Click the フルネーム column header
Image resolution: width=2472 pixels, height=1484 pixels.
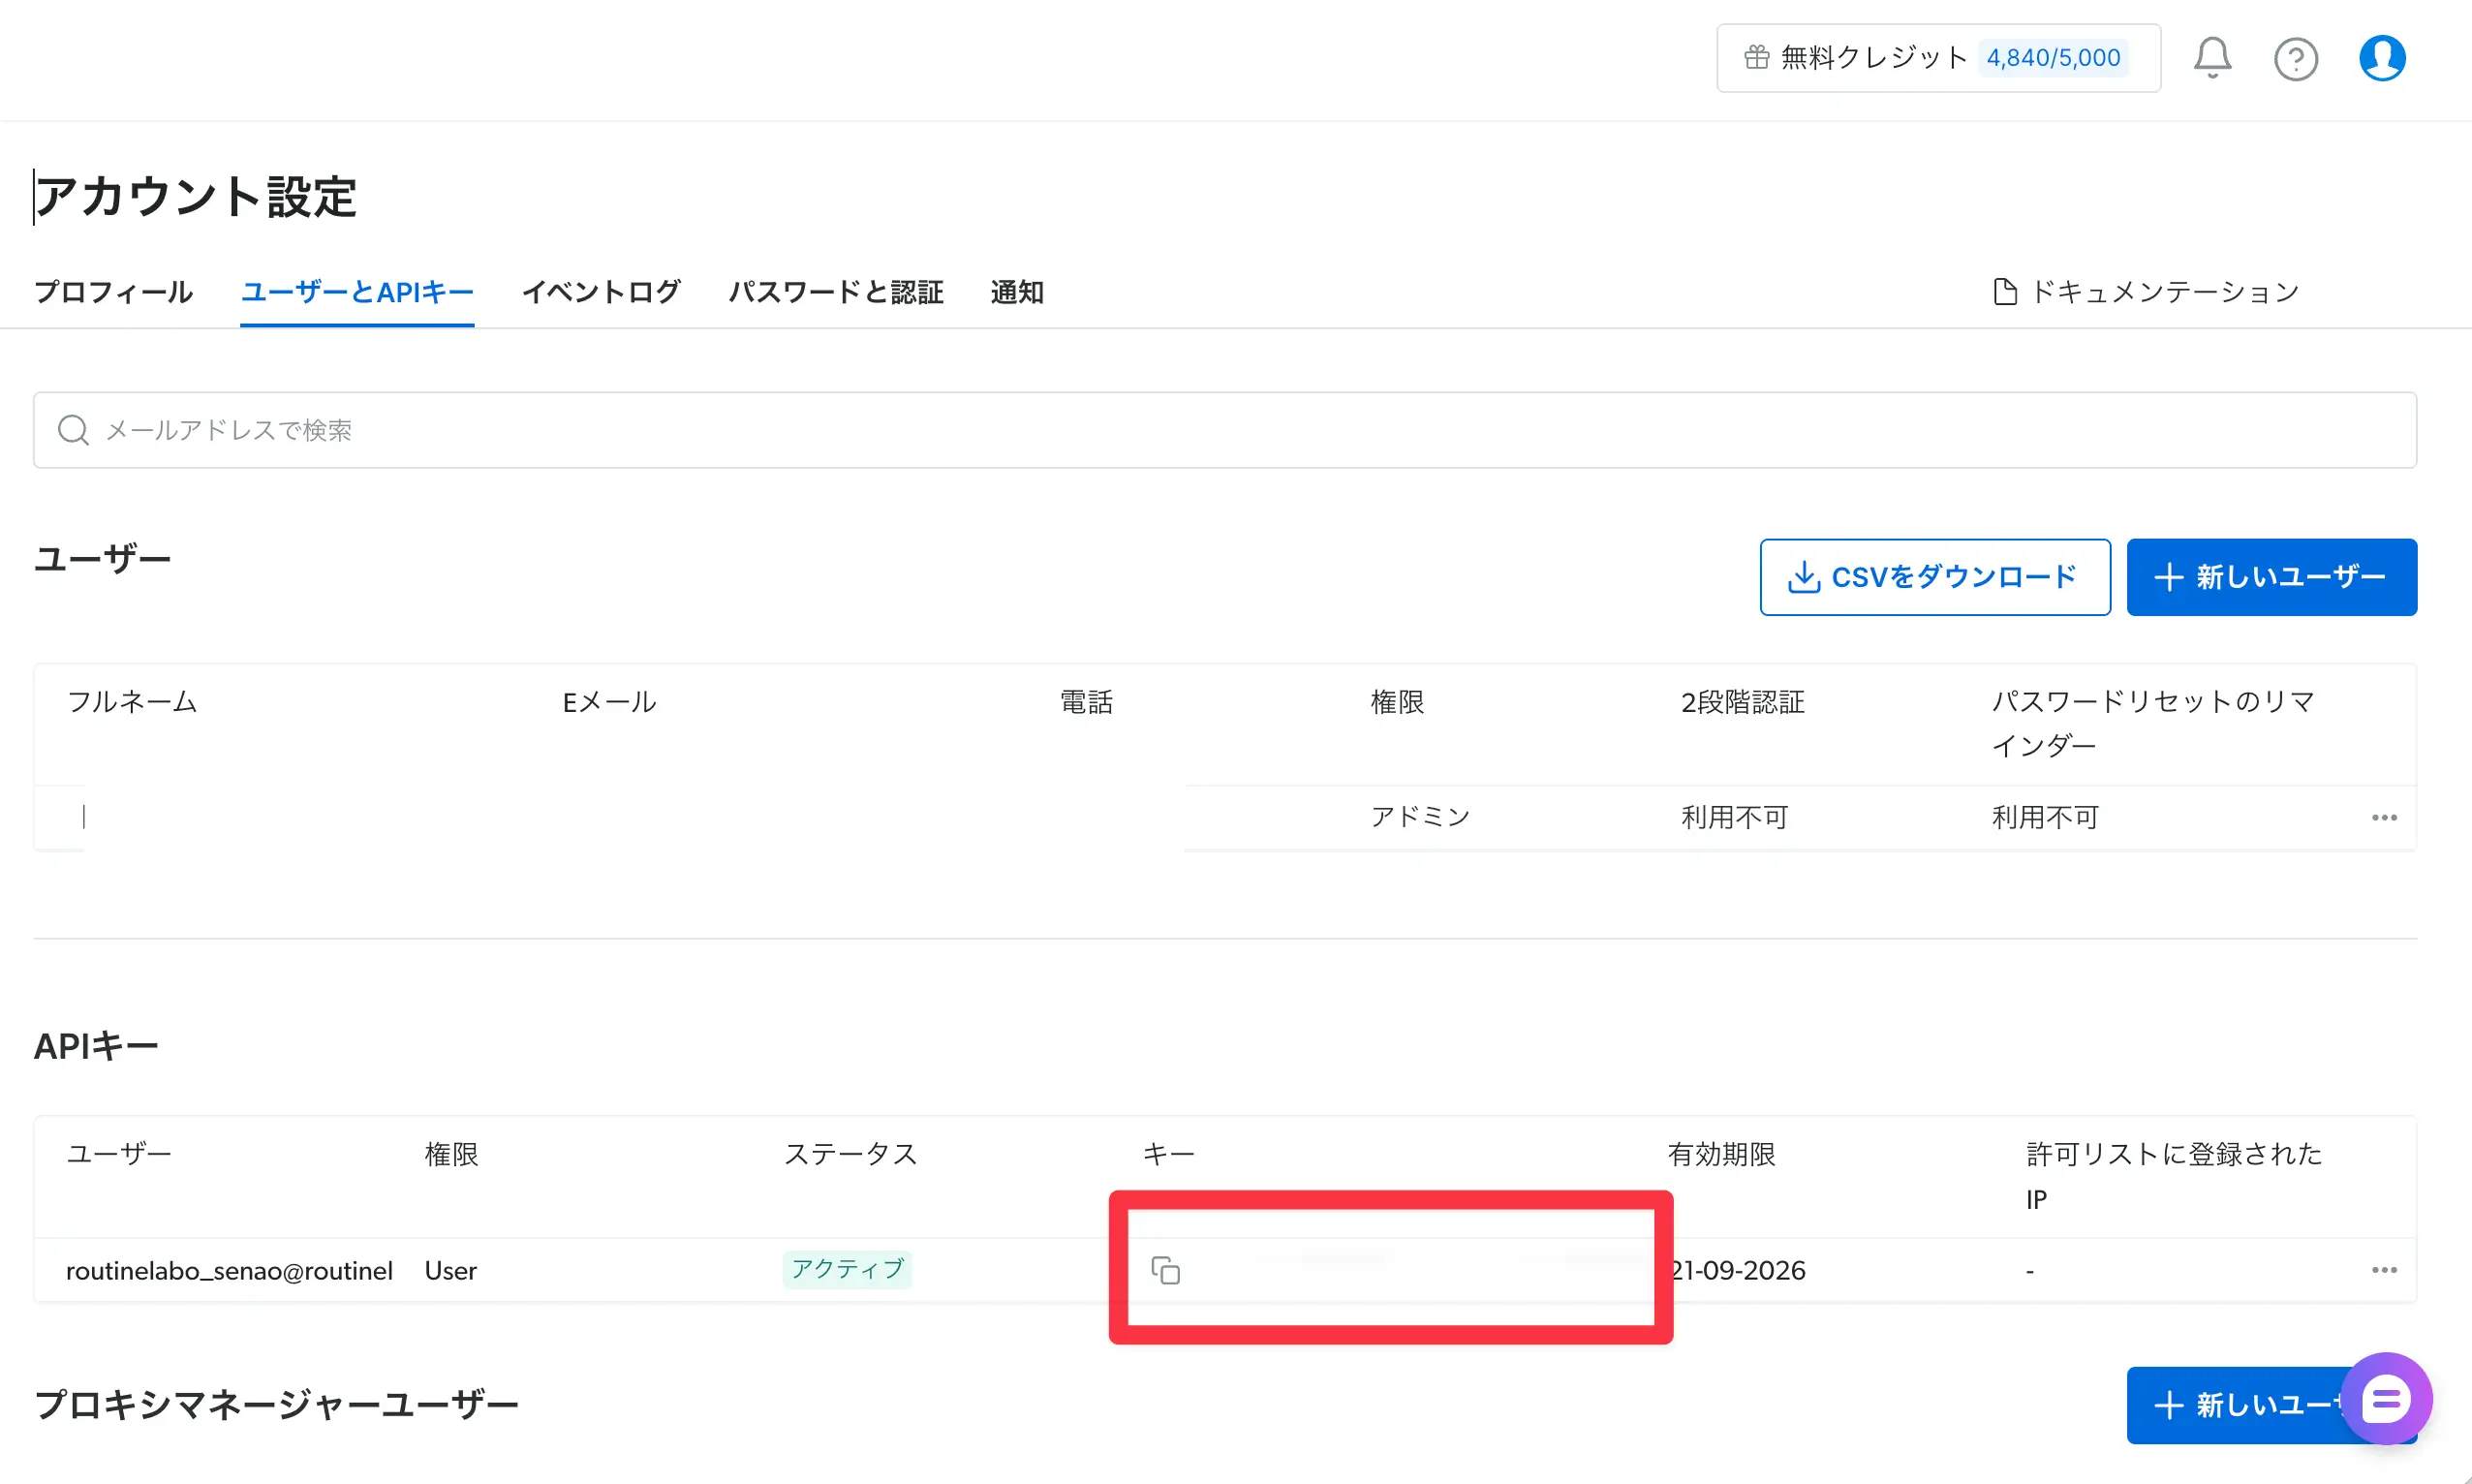pos(132,702)
